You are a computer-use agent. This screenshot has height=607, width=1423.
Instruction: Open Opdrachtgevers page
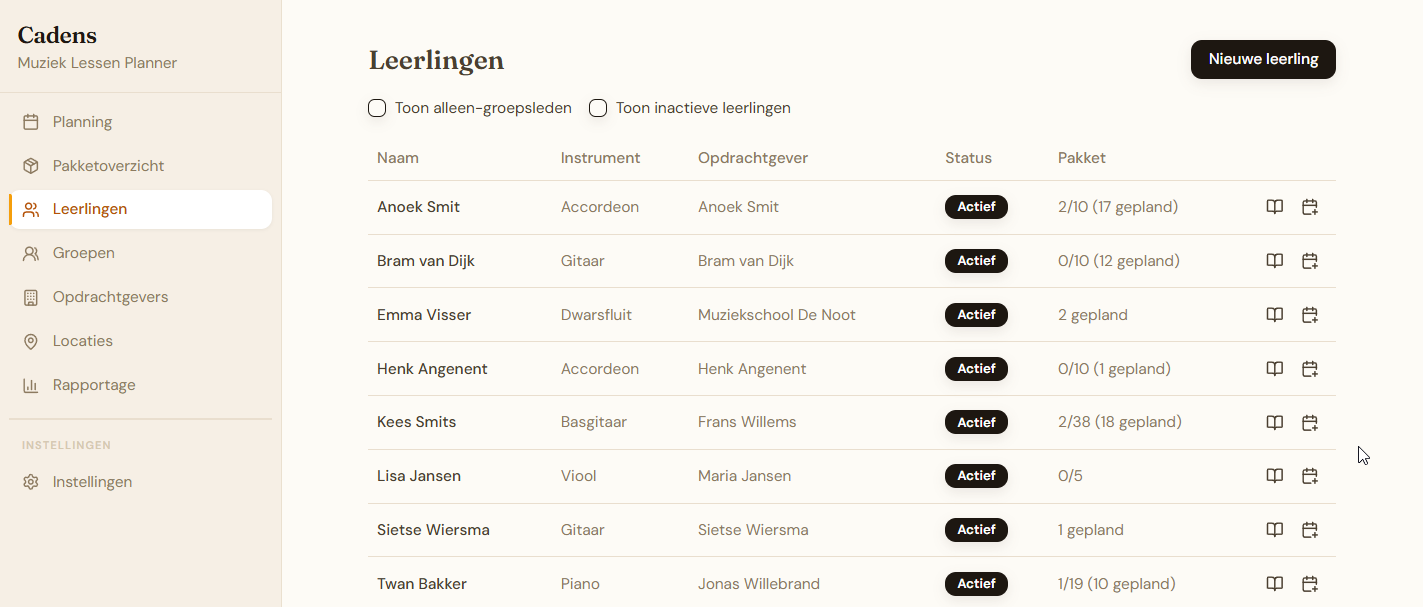110,297
